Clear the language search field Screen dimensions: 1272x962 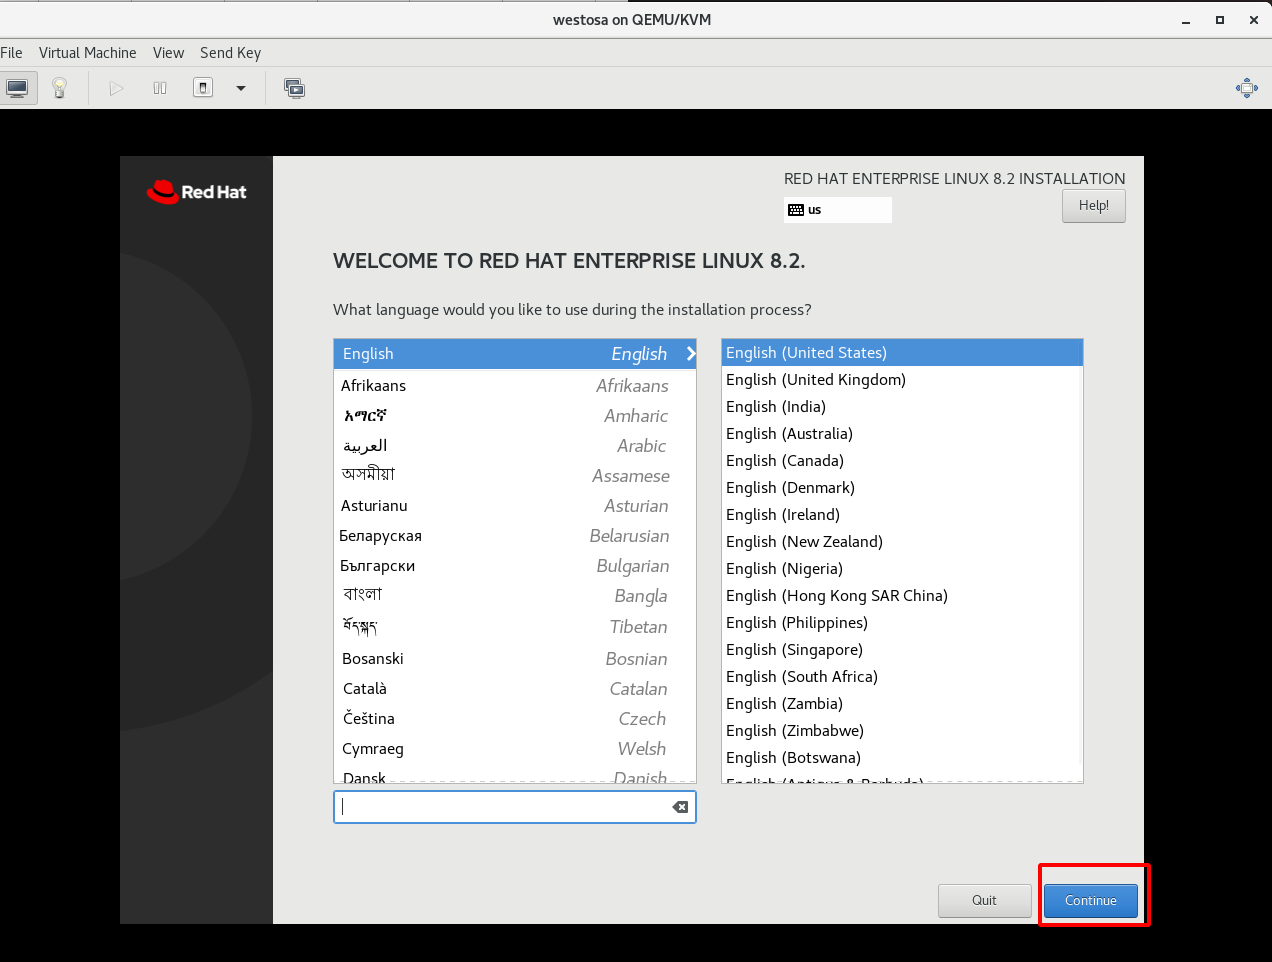tap(680, 807)
